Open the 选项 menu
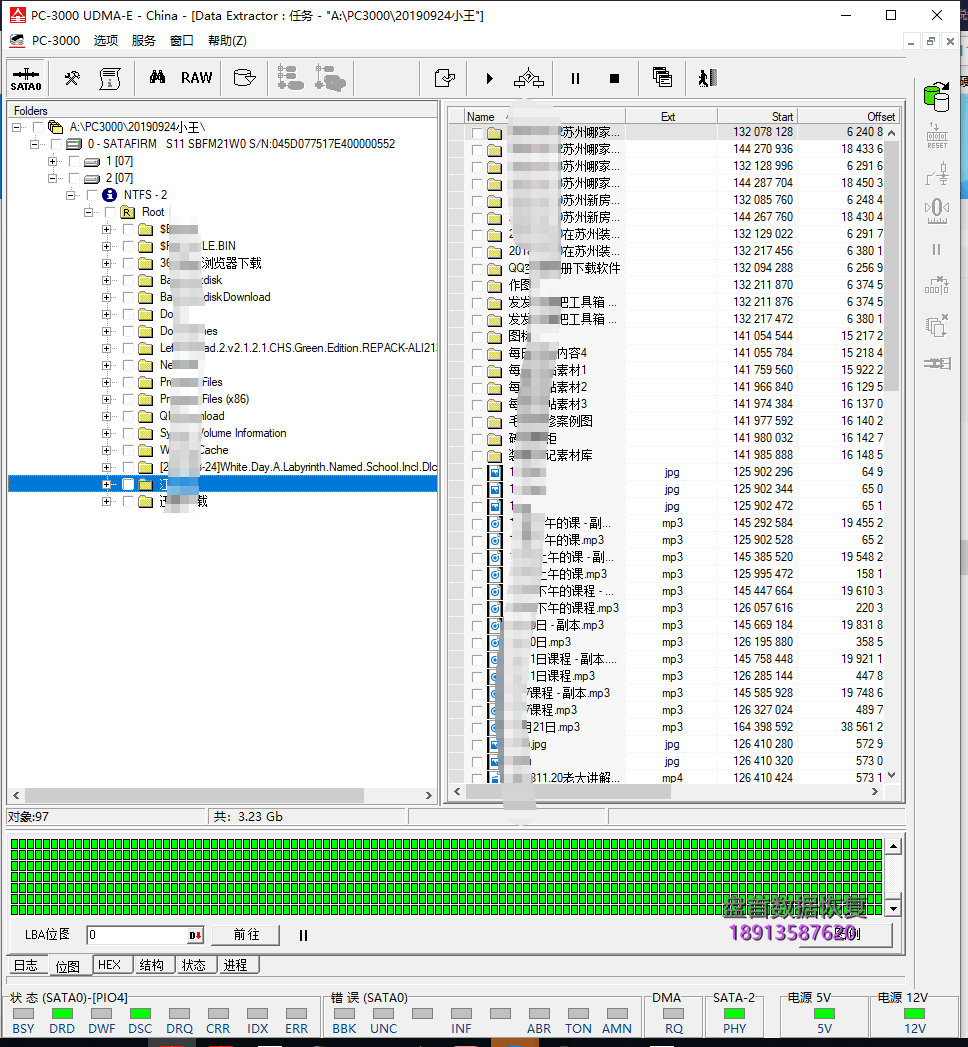Viewport: 968px width, 1047px height. coord(105,41)
